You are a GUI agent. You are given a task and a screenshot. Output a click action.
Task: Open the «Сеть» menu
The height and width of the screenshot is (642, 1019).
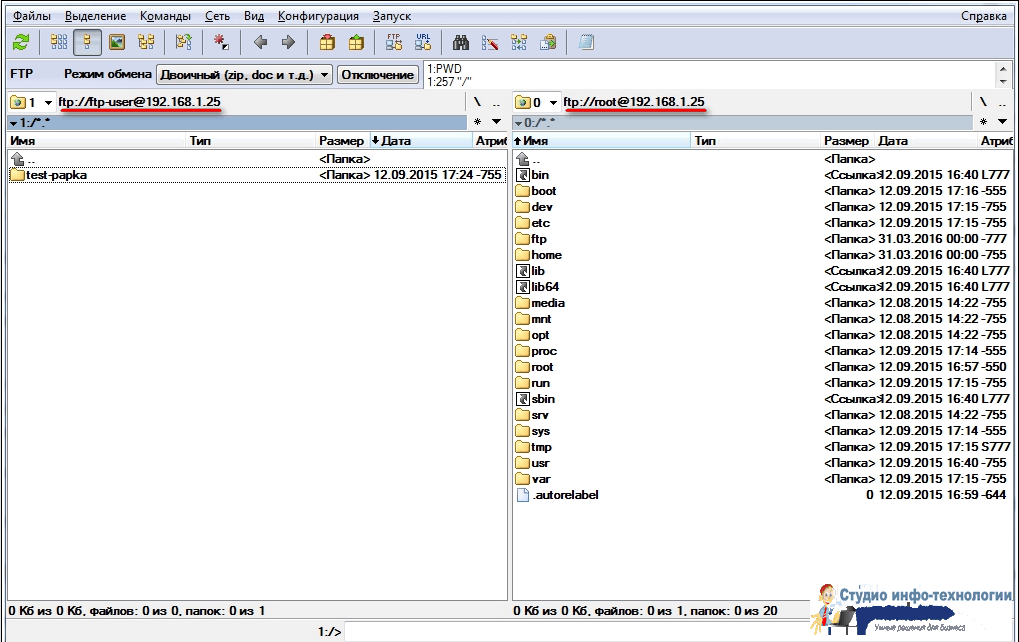coord(217,16)
